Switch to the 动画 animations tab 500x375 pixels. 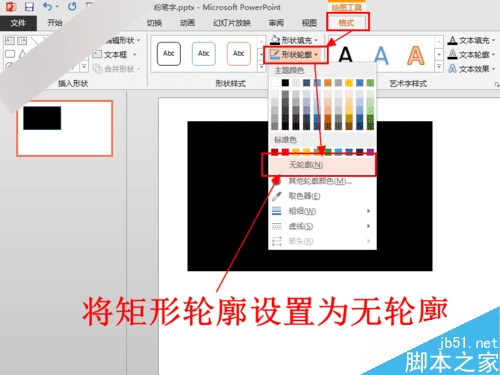187,23
